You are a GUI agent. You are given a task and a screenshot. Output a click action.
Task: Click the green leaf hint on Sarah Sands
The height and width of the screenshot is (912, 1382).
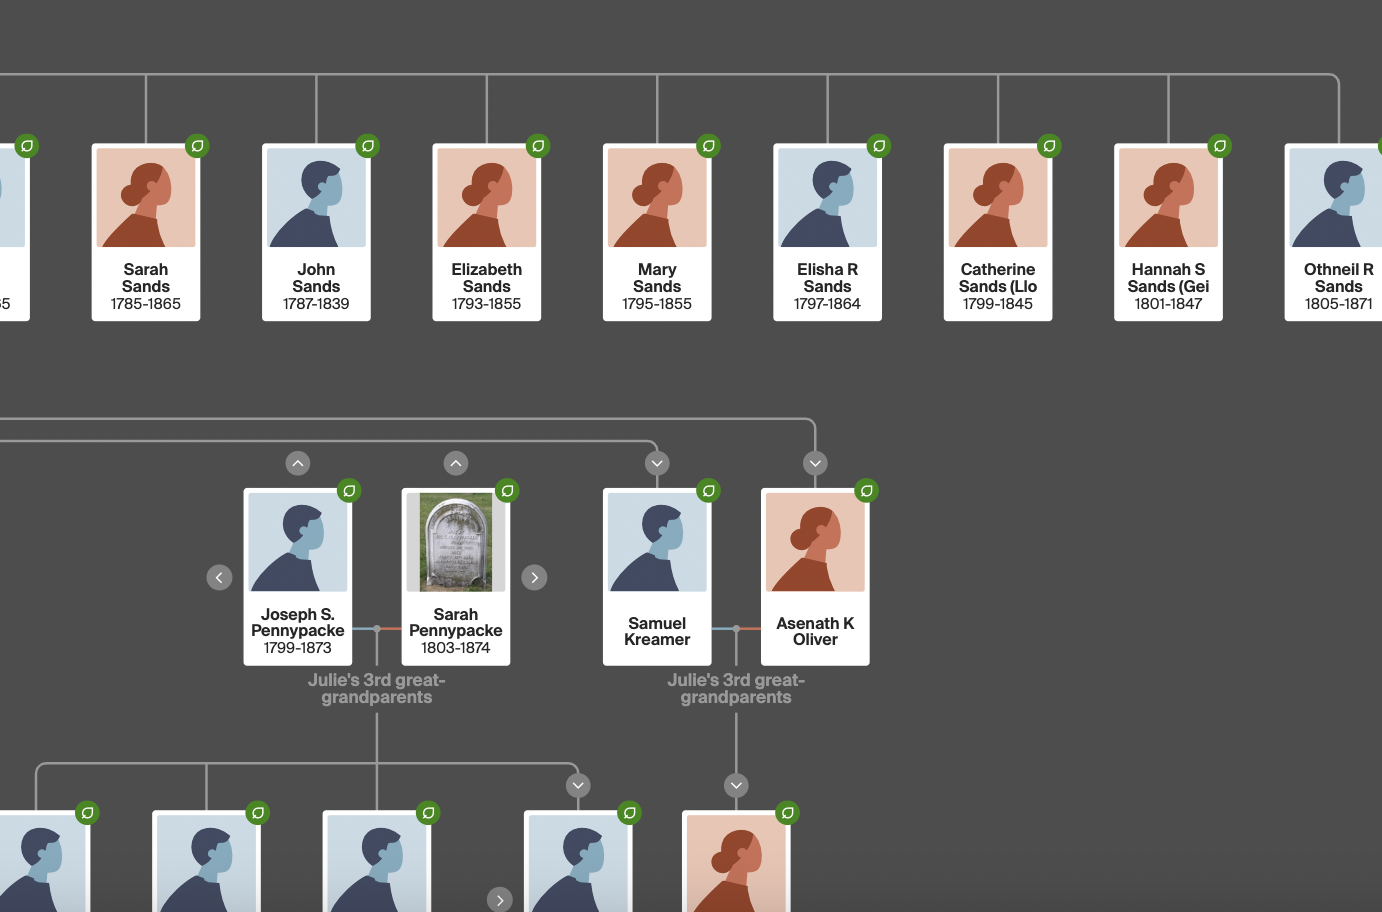tap(197, 146)
